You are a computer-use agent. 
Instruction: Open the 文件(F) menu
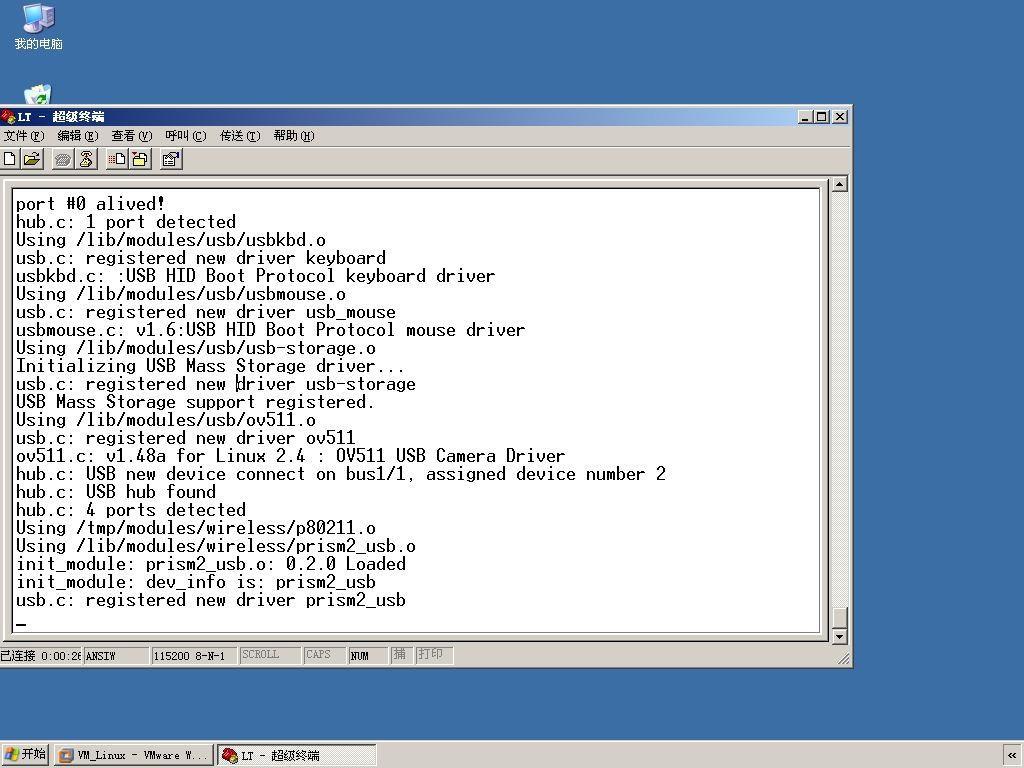(x=24, y=136)
